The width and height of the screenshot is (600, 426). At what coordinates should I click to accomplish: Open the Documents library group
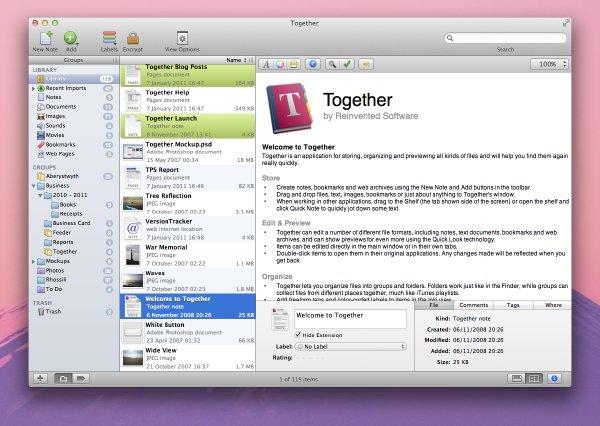click(x=74, y=107)
